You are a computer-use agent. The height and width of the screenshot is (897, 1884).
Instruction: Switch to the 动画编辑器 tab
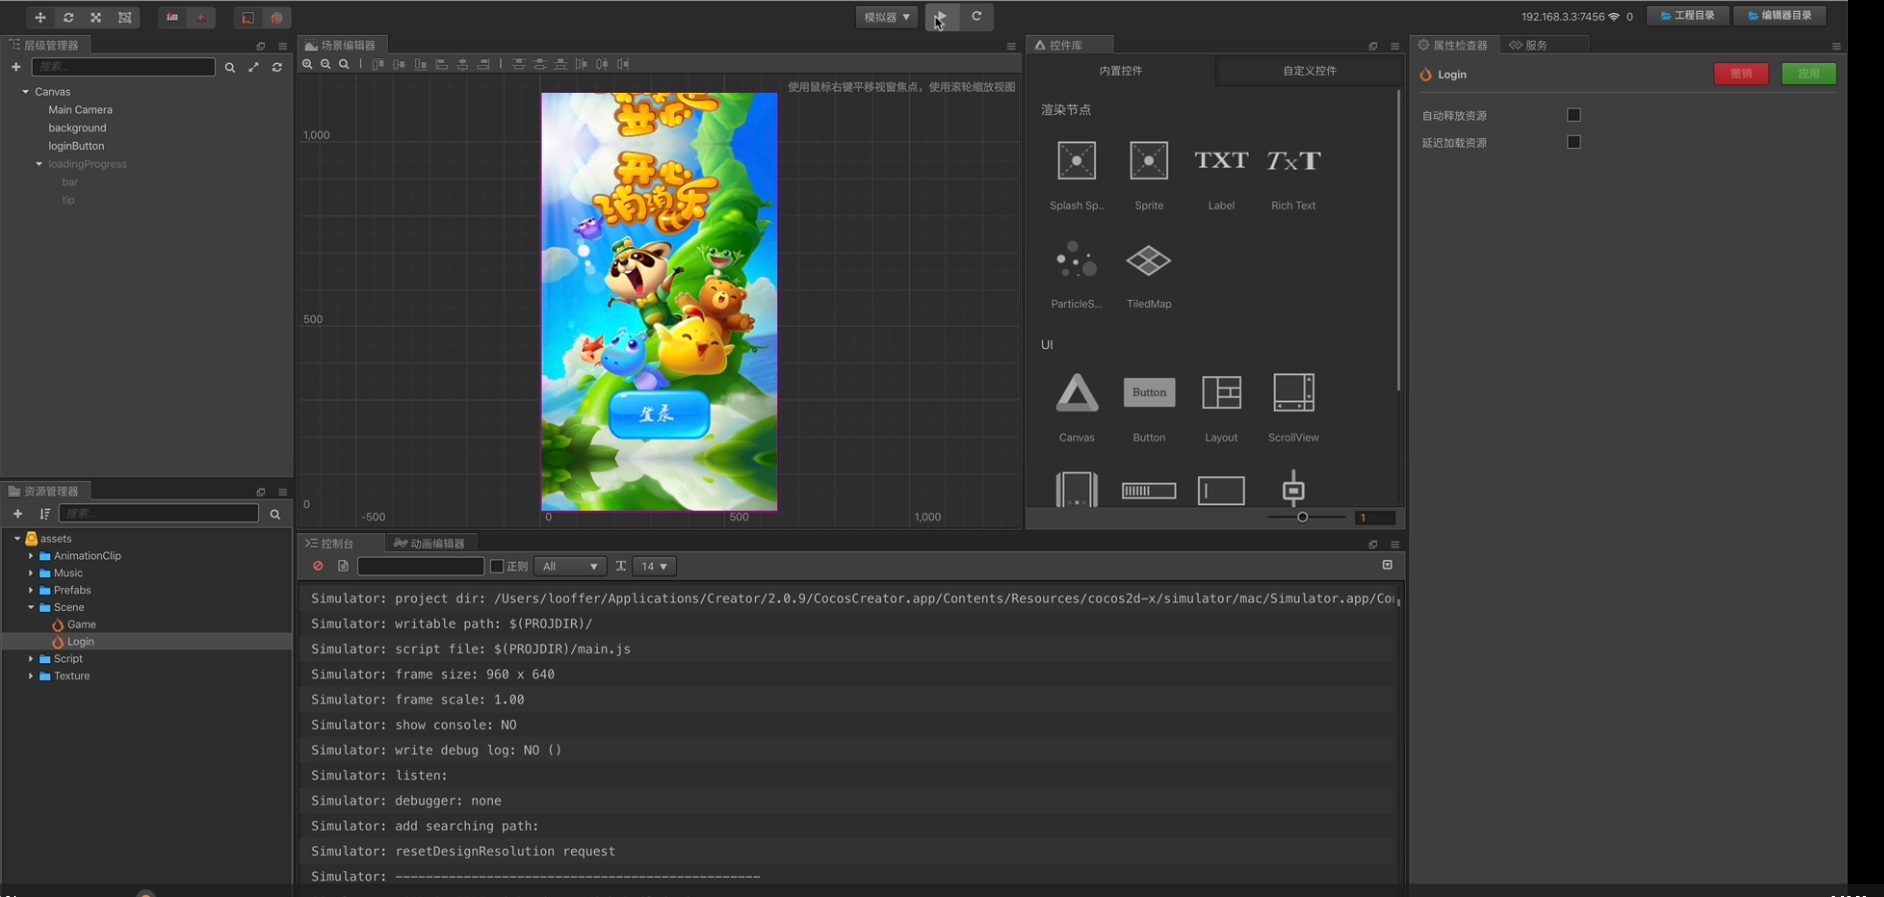tap(430, 543)
